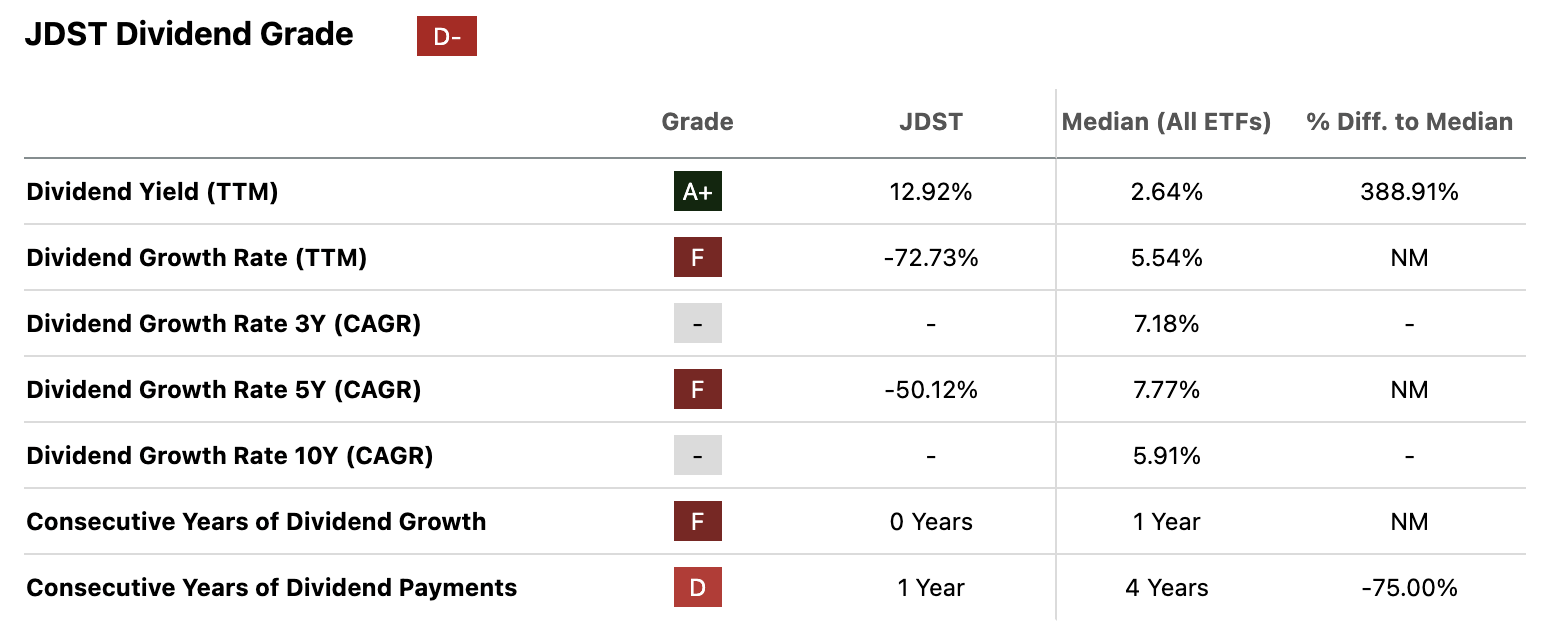Click F badge for Consecutive Years of Dividend Growth

pyautogui.click(x=697, y=522)
